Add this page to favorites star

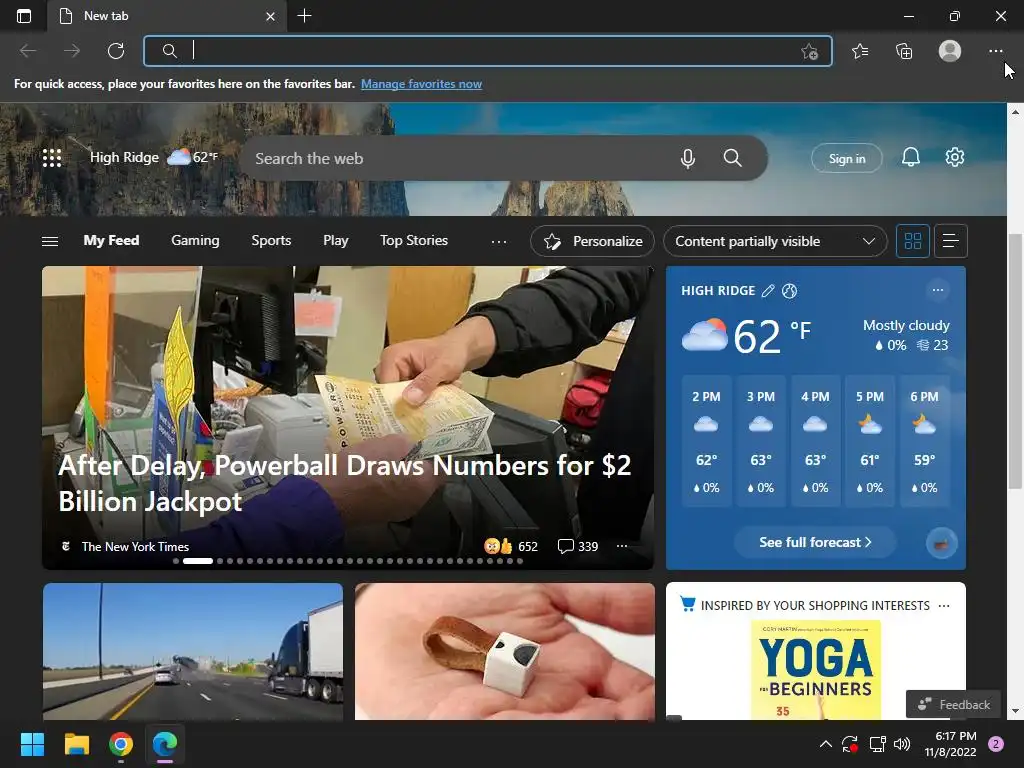[810, 52]
